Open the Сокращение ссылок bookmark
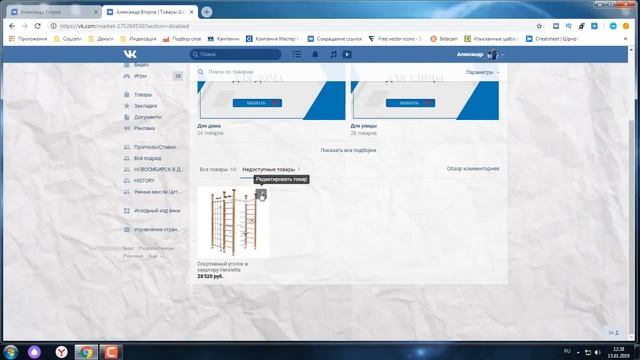This screenshot has height=360, width=640. pos(335,39)
